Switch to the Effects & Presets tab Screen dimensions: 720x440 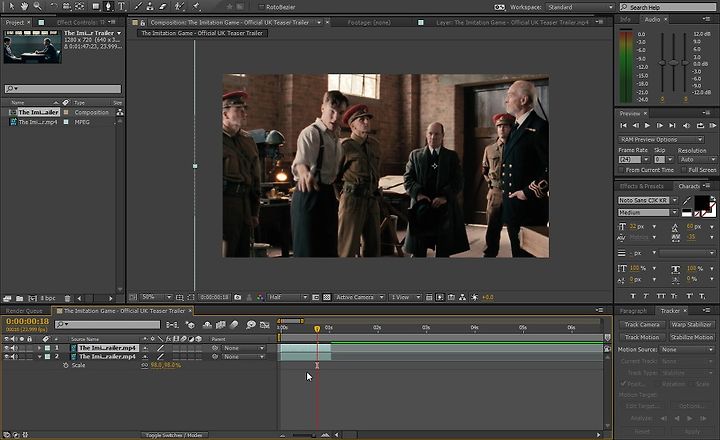point(641,186)
